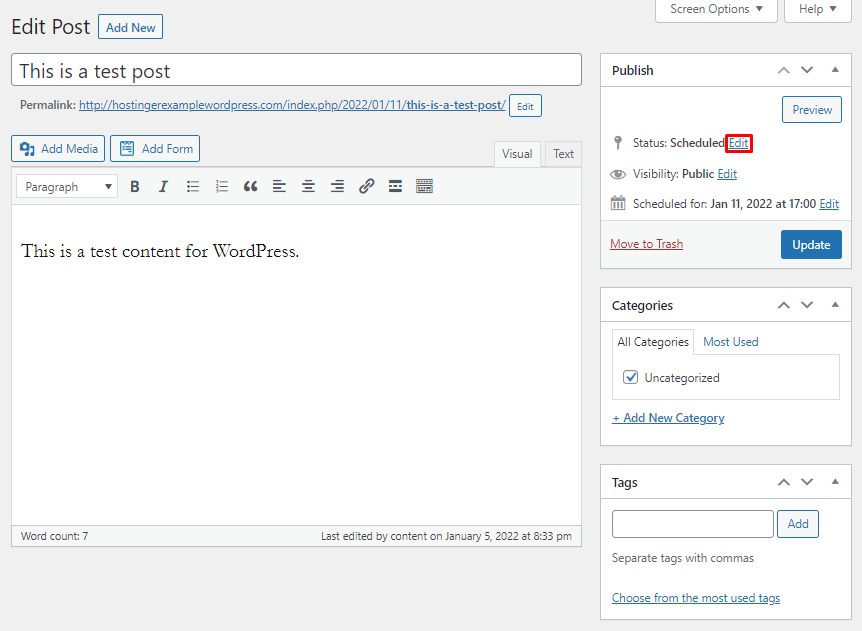The image size is (862, 631).
Task: Open the Move to Trash link
Action: tap(646, 243)
